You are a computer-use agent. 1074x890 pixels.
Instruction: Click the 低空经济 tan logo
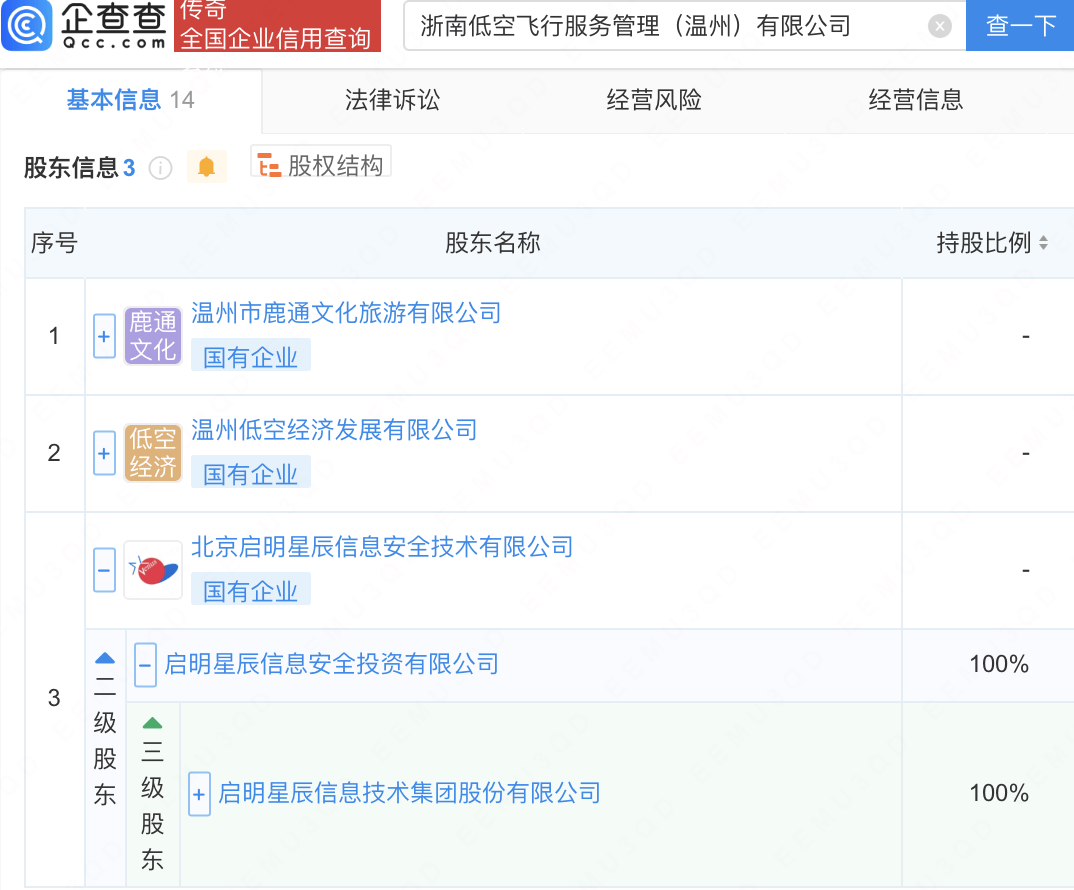pyautogui.click(x=153, y=453)
